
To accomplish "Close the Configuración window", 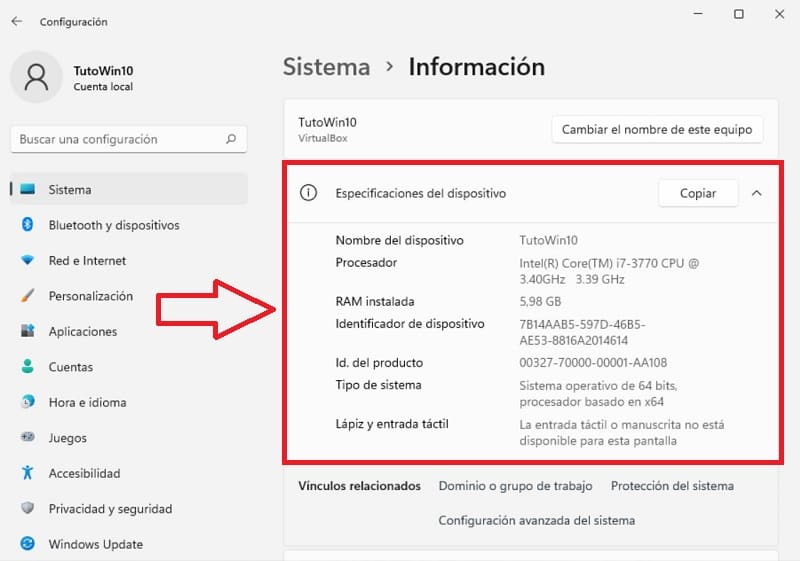I will pos(779,14).
